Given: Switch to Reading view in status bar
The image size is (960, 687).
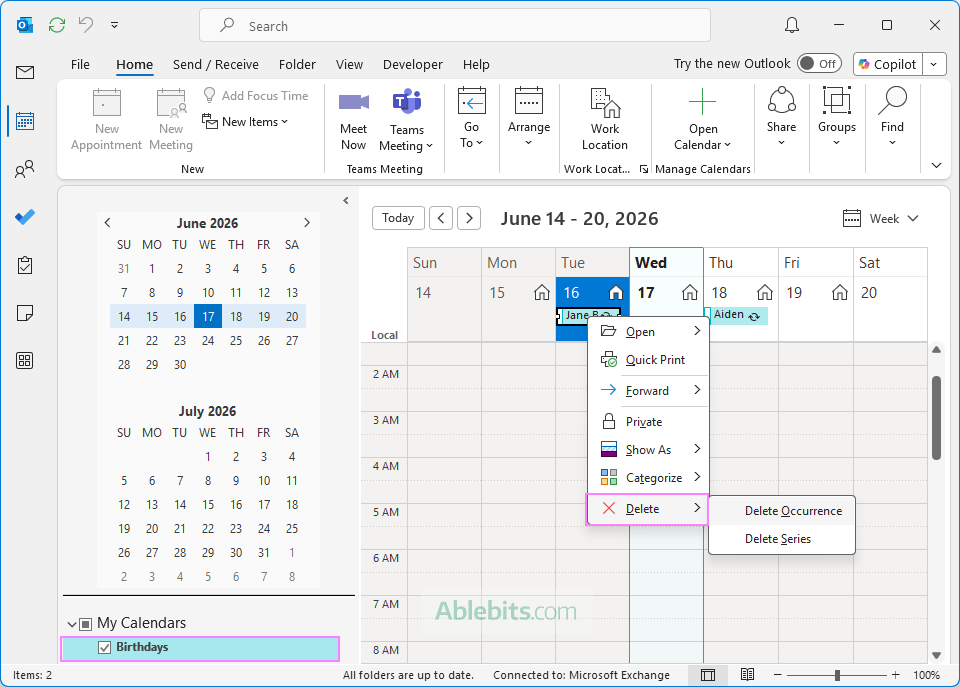Looking at the screenshot, I should (x=747, y=675).
